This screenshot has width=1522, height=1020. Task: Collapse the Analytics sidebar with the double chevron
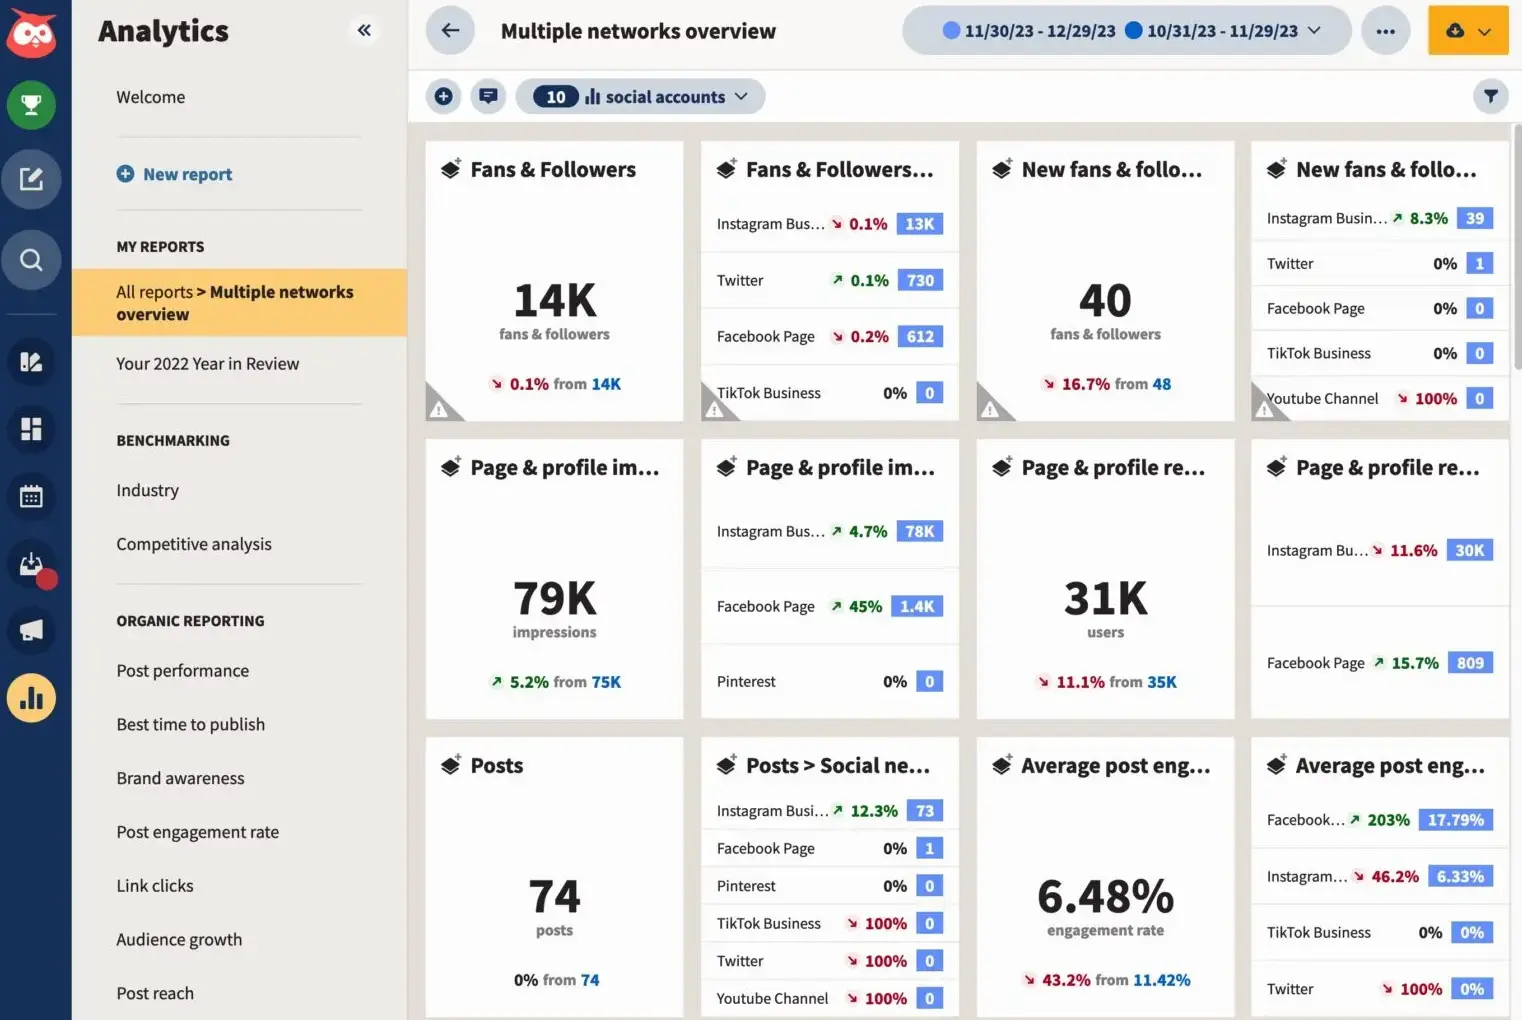364,30
